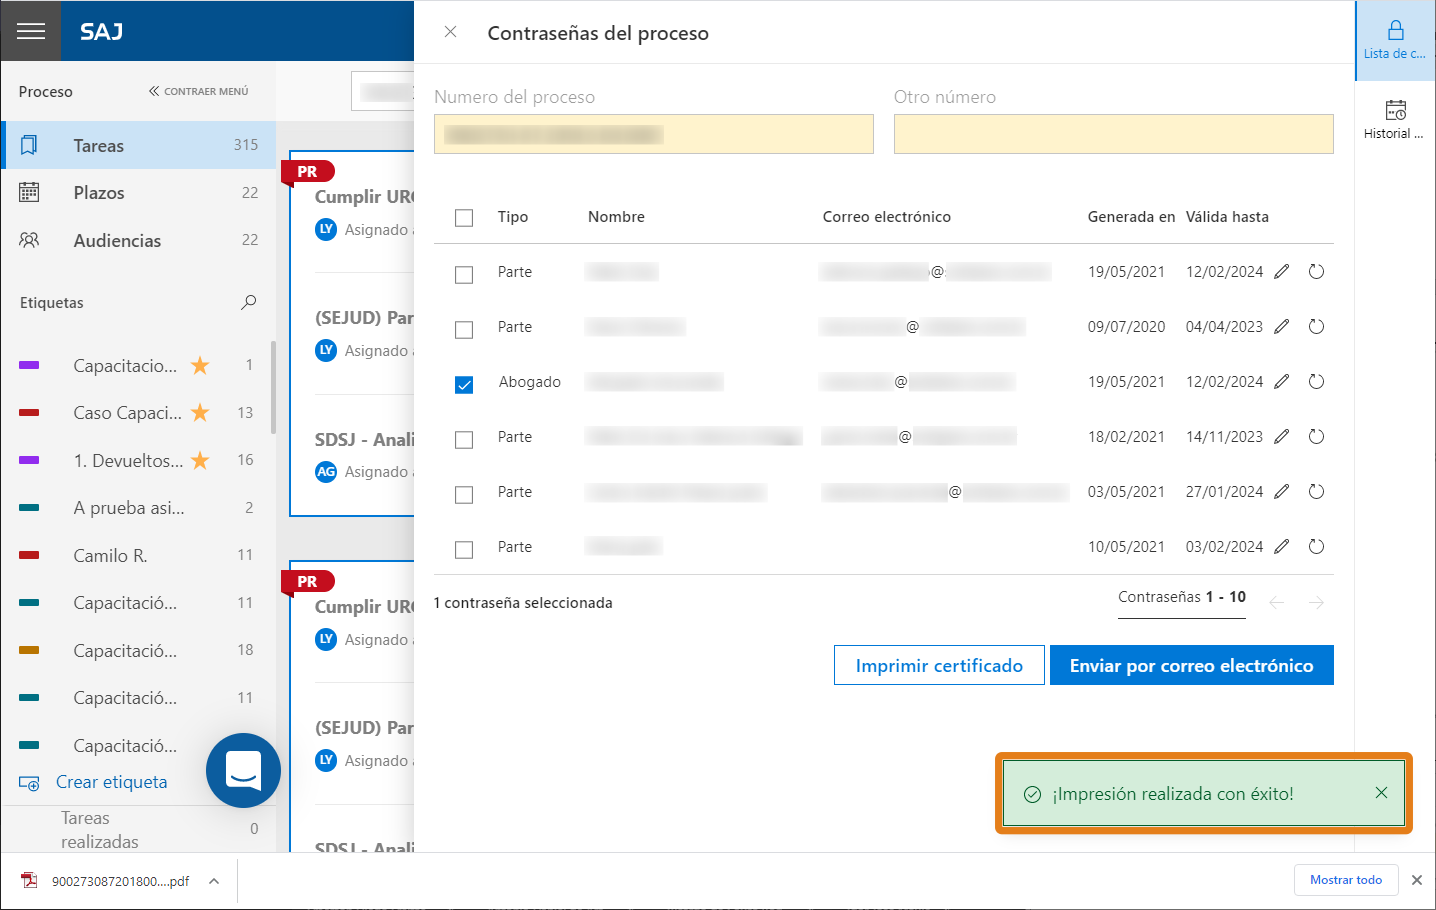1436x910 pixels.
Task: Click star on Capacitacio... etiqueta
Action: pos(200,365)
